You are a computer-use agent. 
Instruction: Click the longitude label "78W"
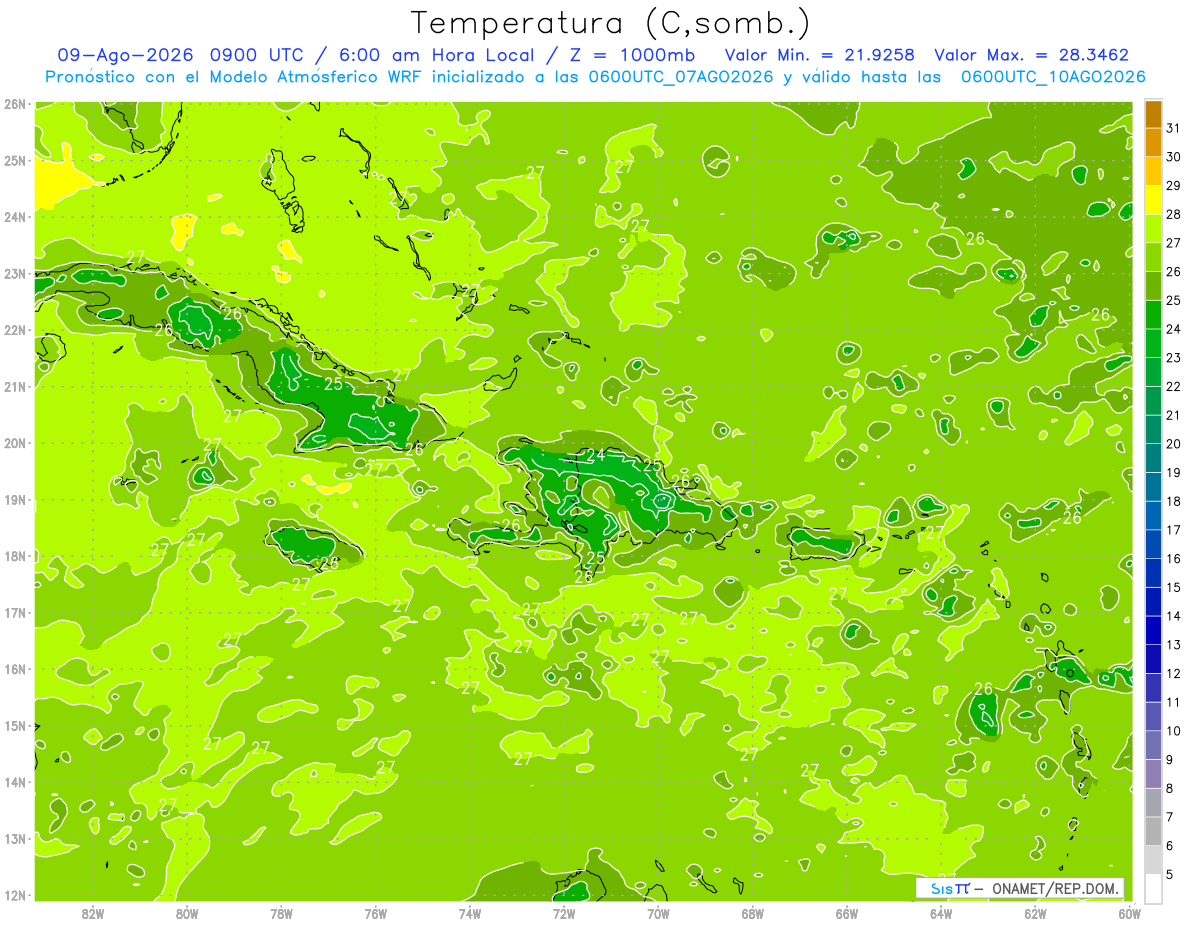(x=282, y=913)
